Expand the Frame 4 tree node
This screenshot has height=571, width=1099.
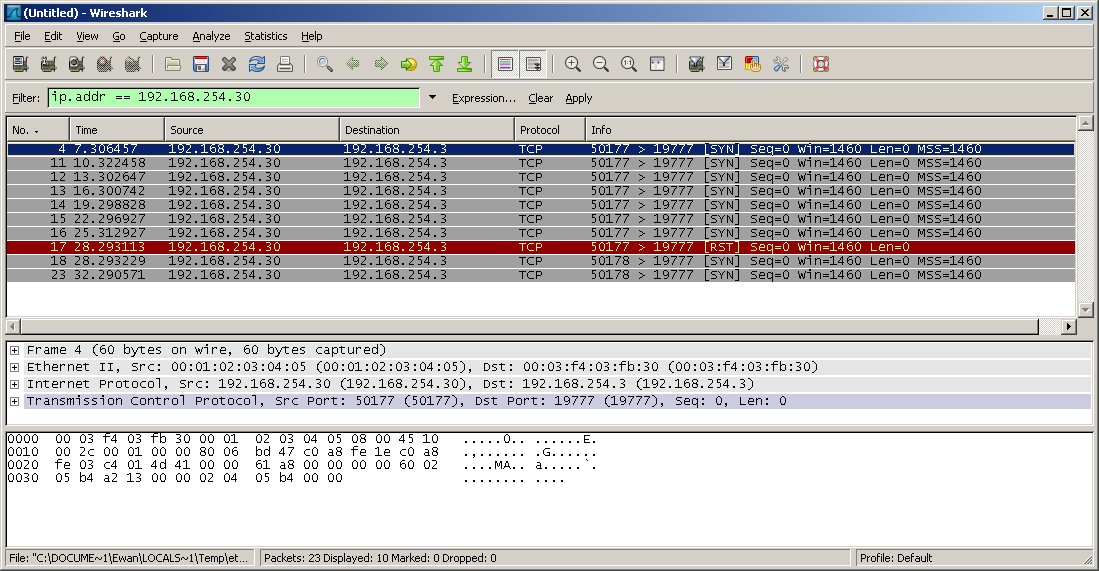click(x=14, y=350)
